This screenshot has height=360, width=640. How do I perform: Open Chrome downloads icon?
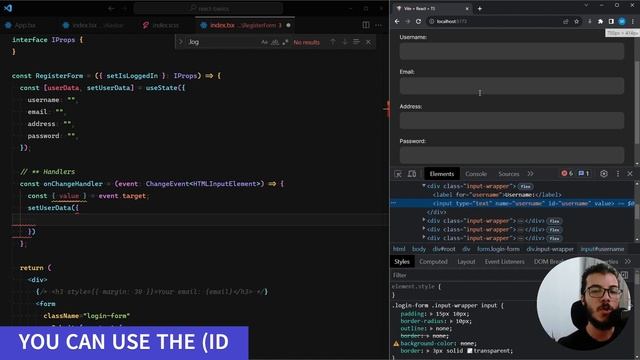(589, 21)
